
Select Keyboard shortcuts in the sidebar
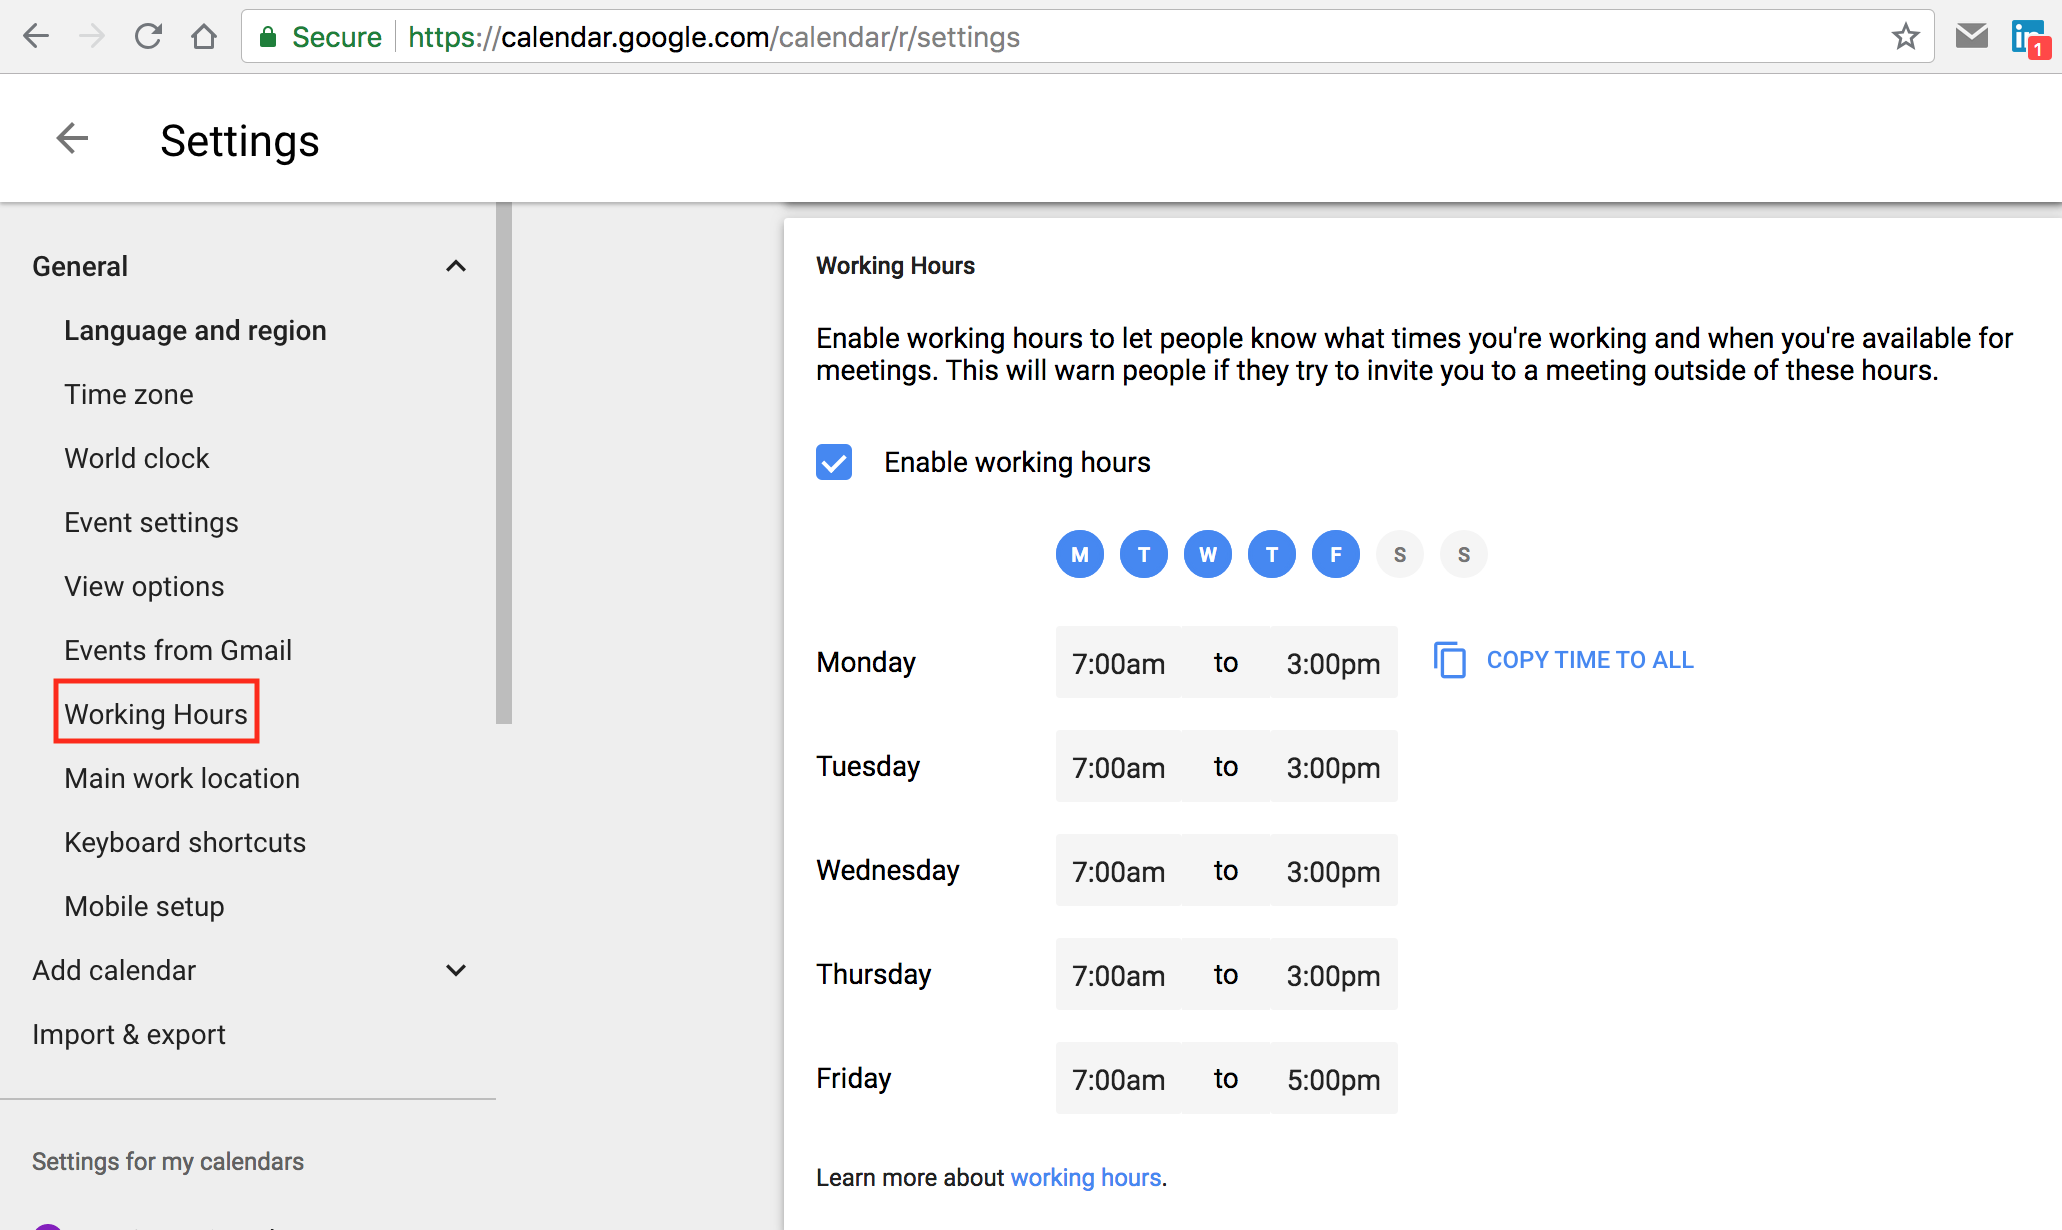(x=184, y=841)
